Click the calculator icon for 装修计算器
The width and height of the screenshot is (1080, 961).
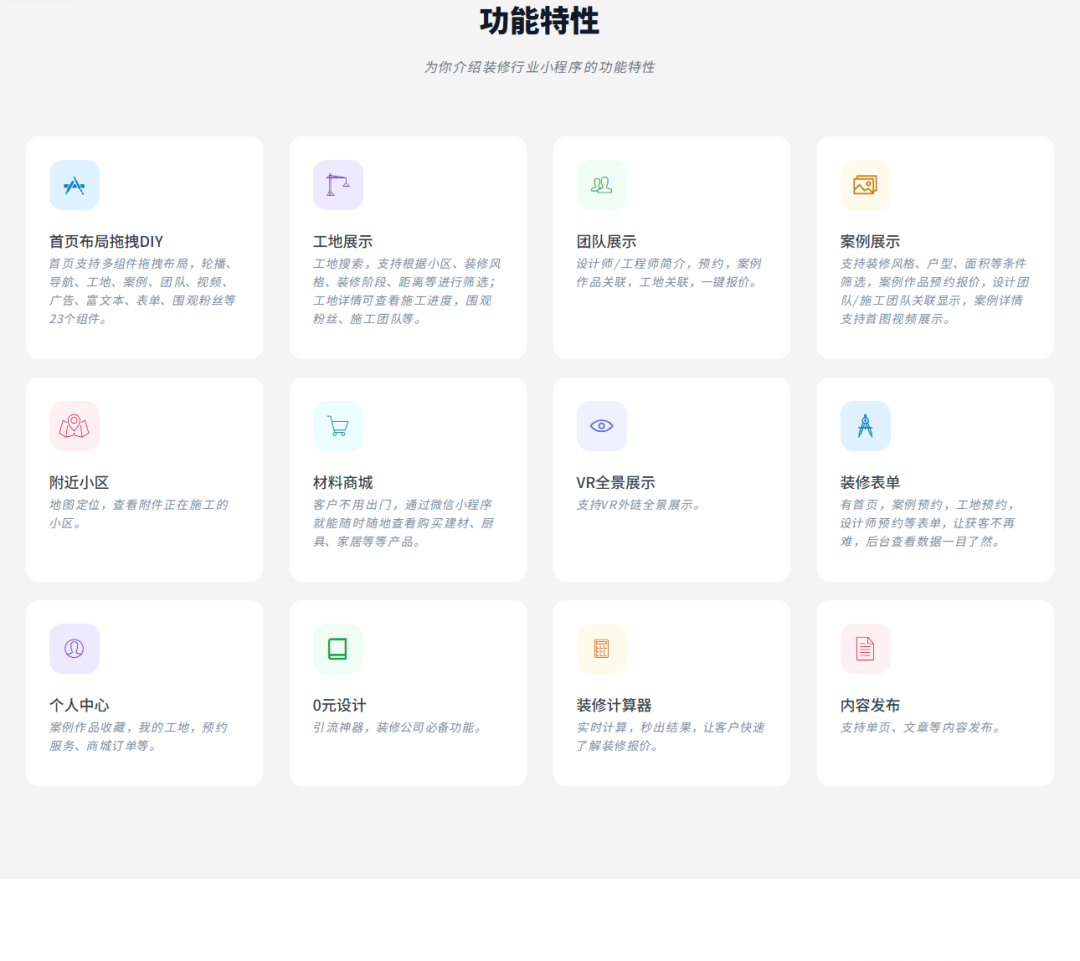(602, 649)
